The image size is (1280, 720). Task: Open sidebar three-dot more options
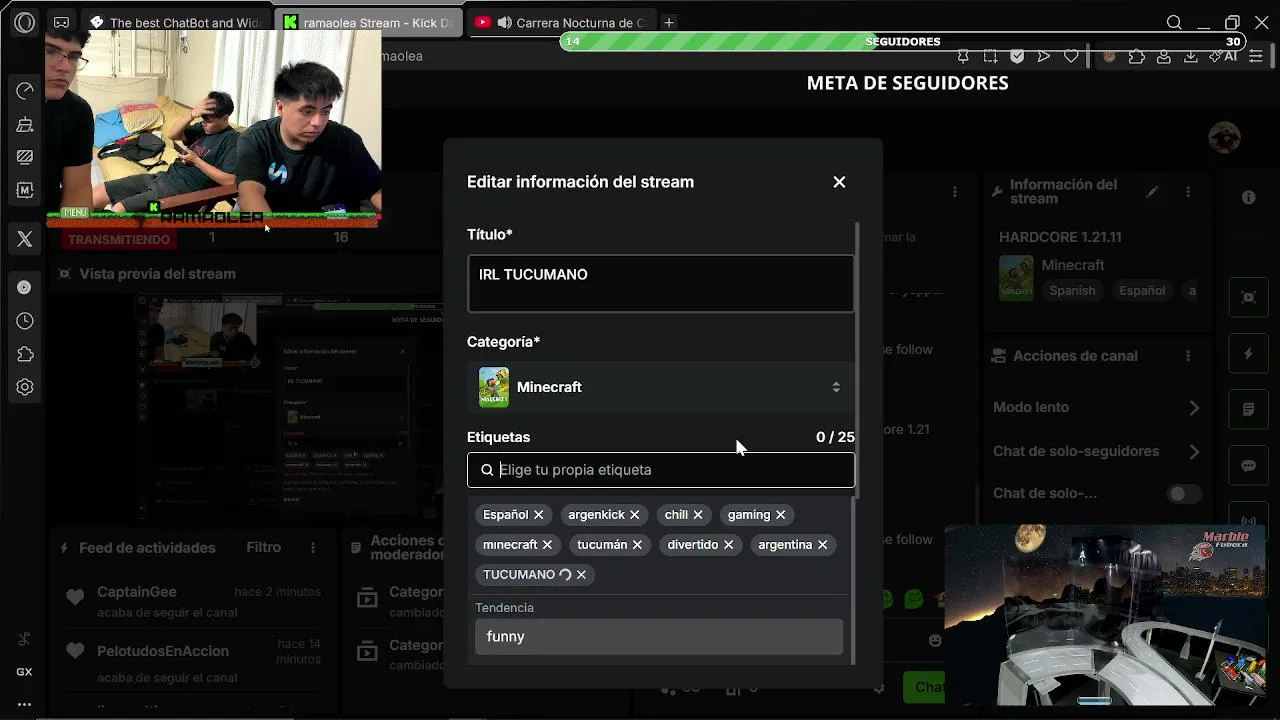25,704
